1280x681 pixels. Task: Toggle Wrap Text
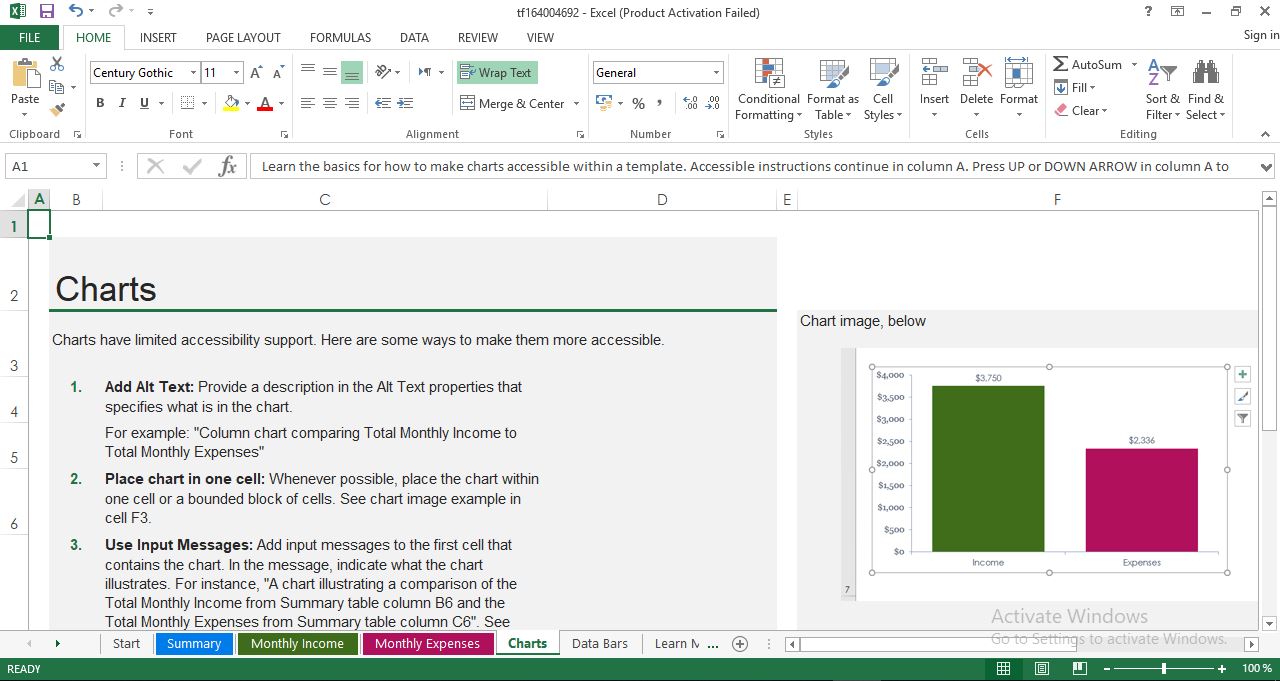(497, 73)
